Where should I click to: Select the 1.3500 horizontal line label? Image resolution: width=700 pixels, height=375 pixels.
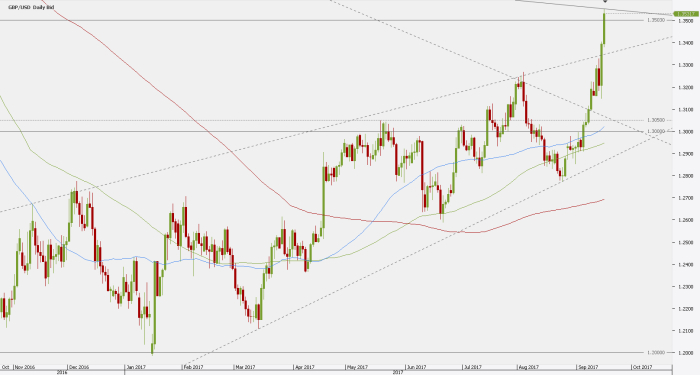tap(655, 20)
